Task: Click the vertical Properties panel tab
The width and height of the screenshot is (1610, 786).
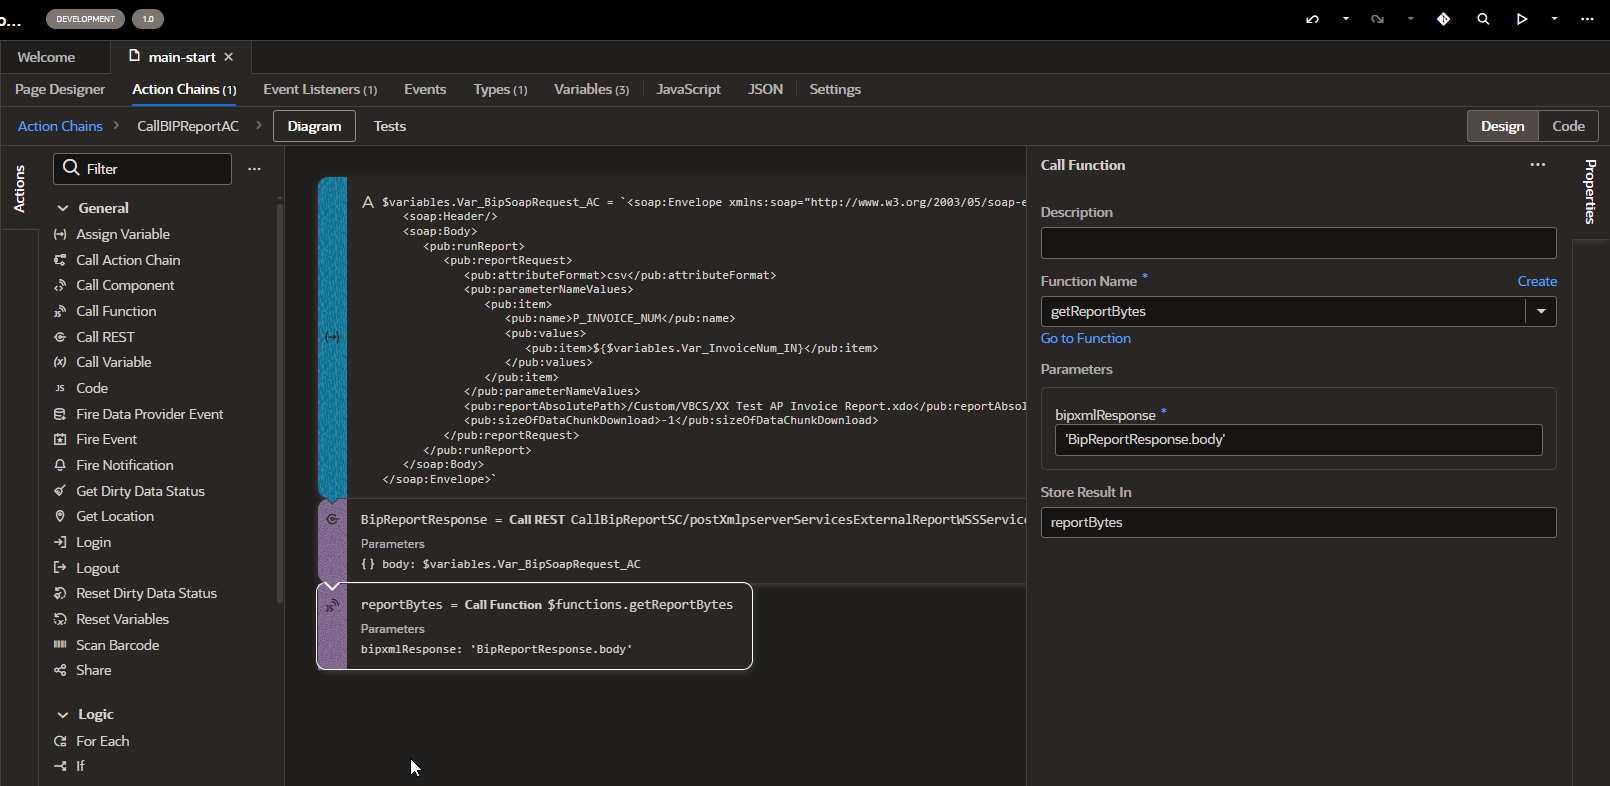Action: (1590, 191)
